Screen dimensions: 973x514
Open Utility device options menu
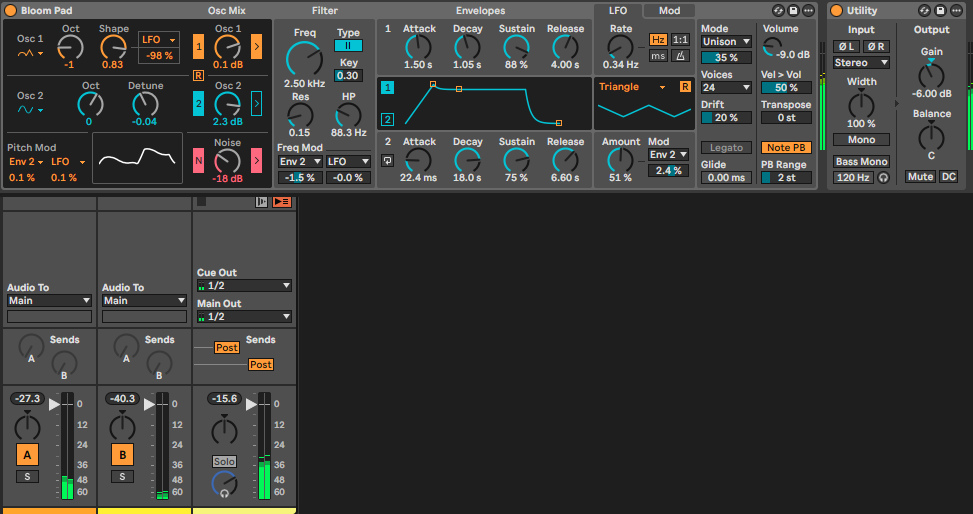[956, 11]
